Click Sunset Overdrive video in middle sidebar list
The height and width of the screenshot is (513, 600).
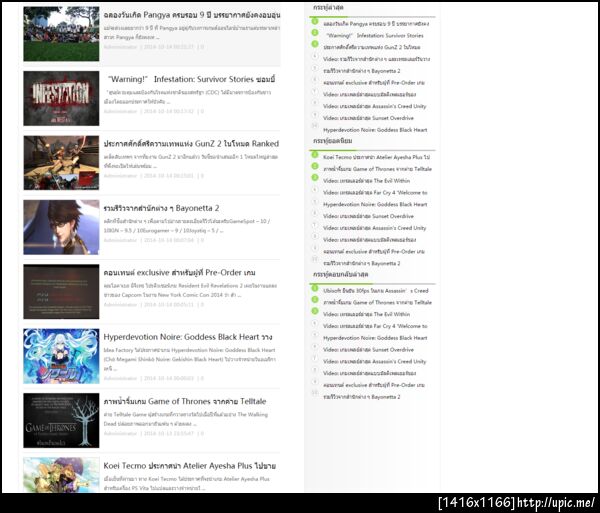368,216
